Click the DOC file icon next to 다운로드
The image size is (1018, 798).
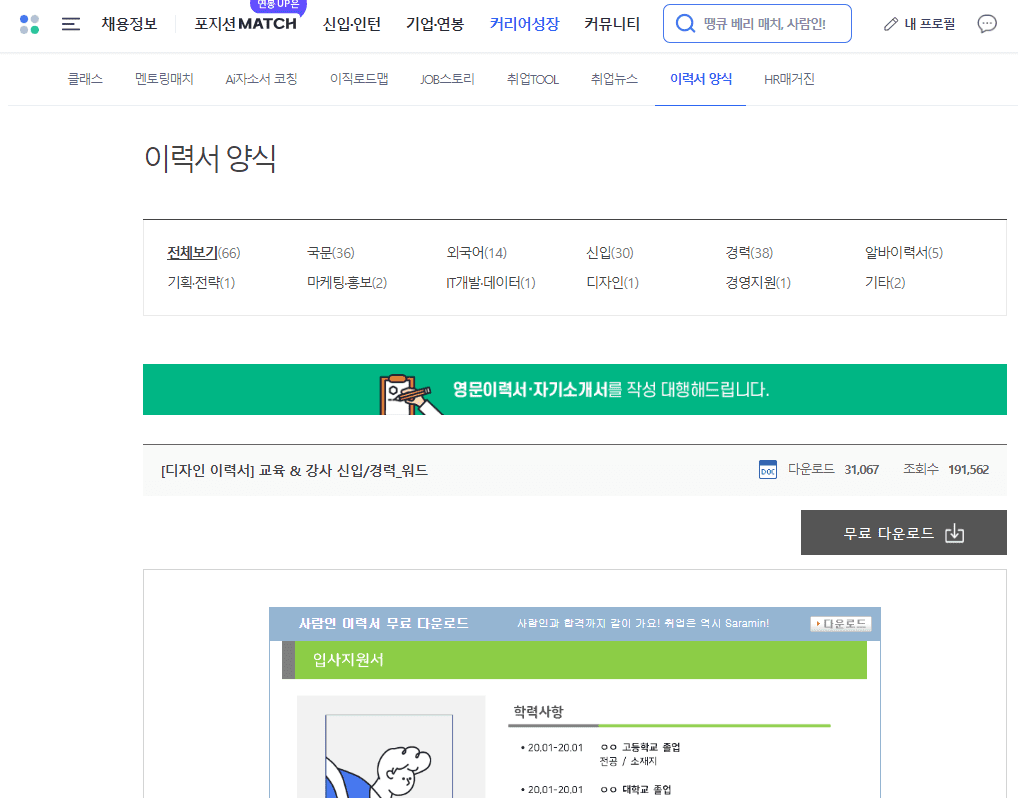pos(767,468)
